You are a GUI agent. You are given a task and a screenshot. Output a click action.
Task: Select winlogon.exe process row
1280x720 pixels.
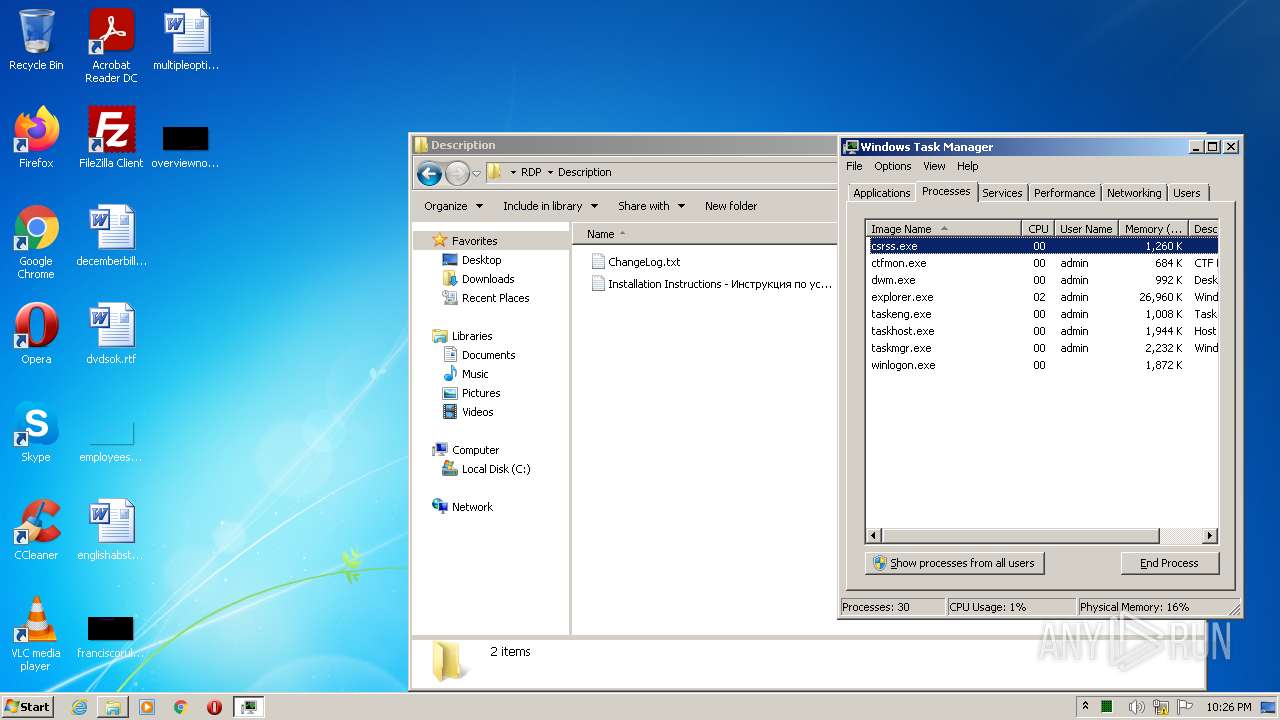click(1042, 365)
